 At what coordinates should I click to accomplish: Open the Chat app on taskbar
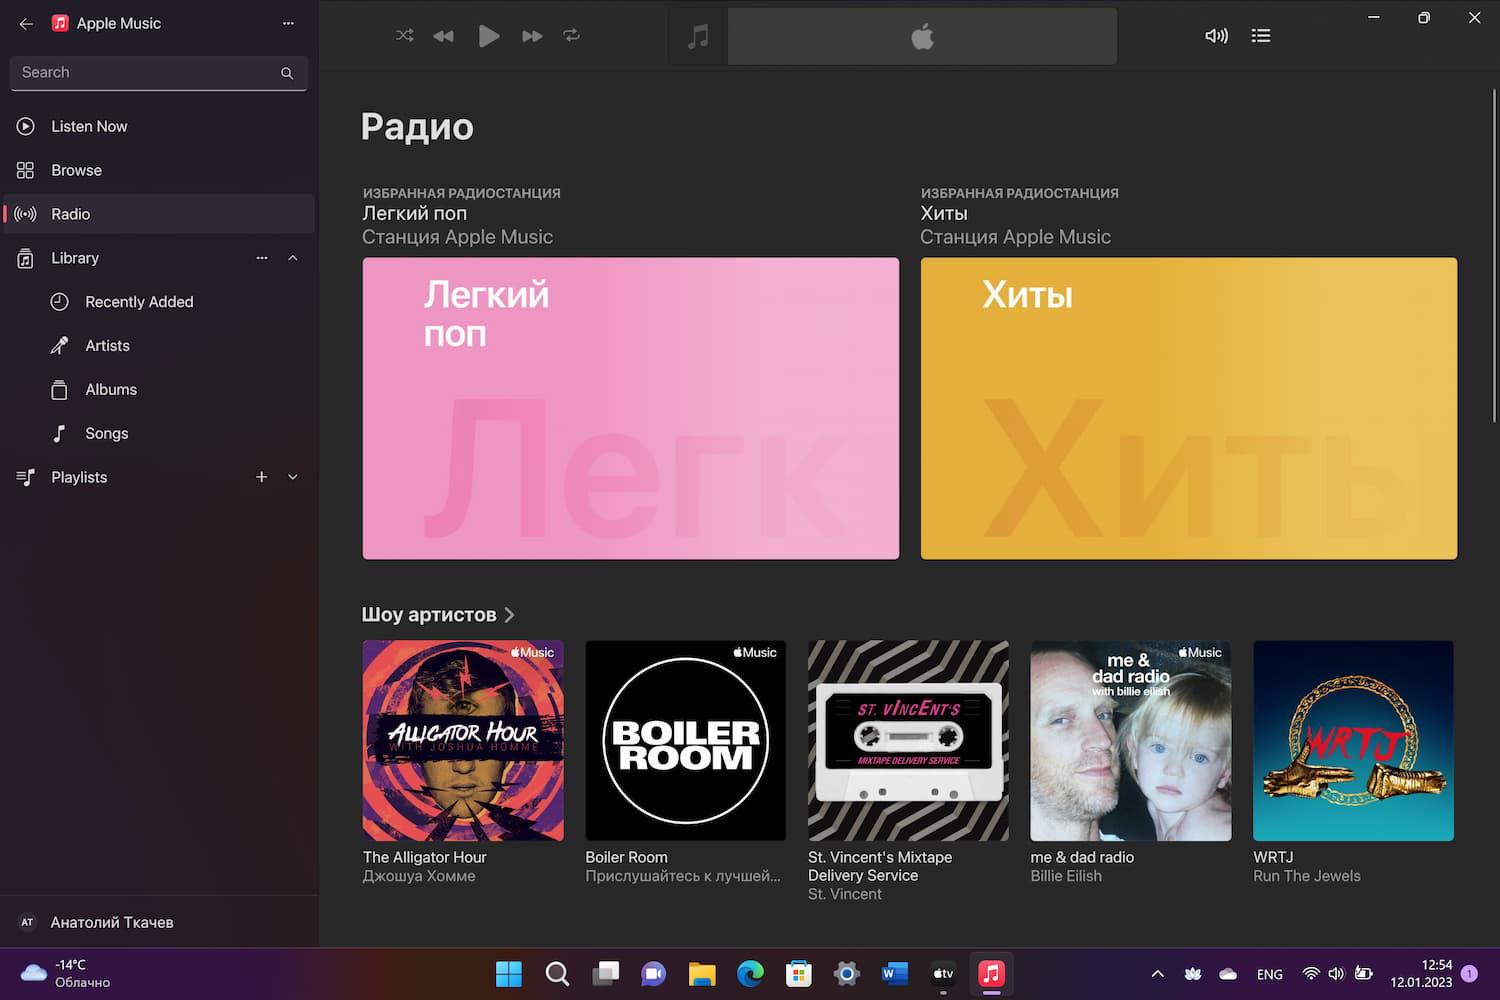coord(653,973)
